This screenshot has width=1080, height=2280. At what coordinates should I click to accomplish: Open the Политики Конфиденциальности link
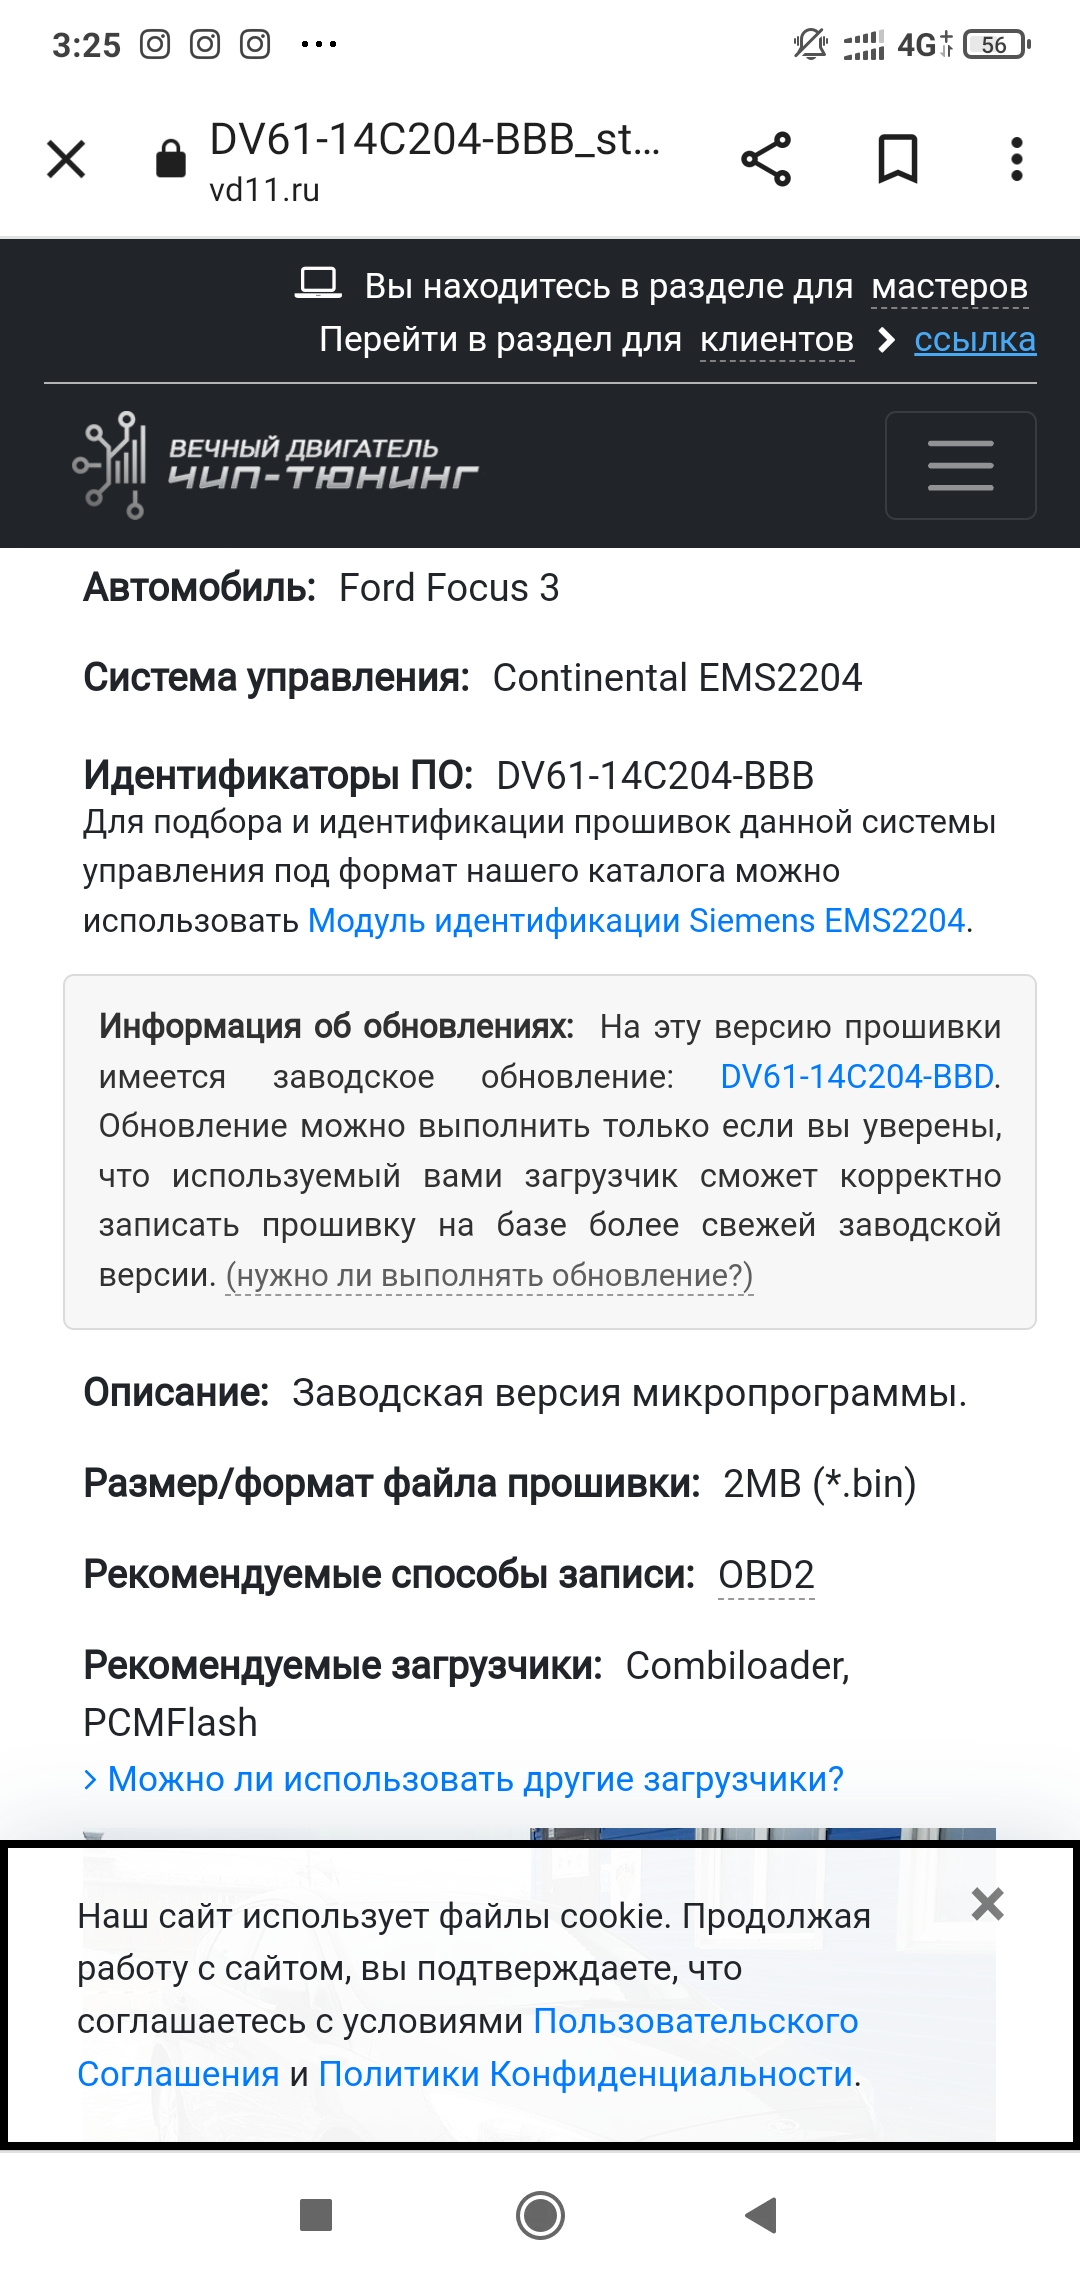click(585, 2074)
